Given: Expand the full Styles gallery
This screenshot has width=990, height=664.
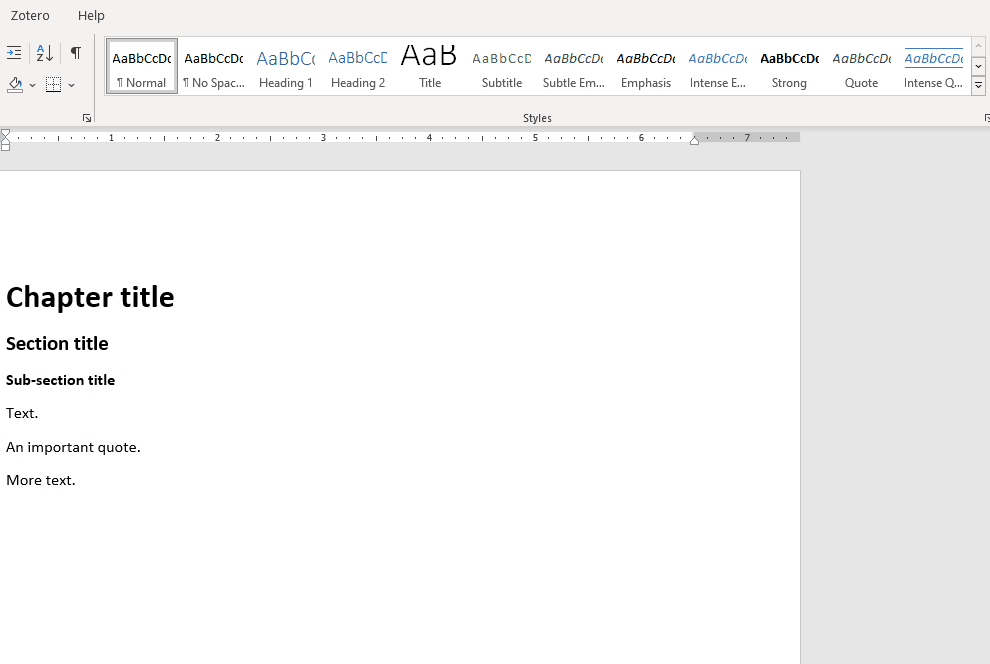Looking at the screenshot, I should 978,85.
